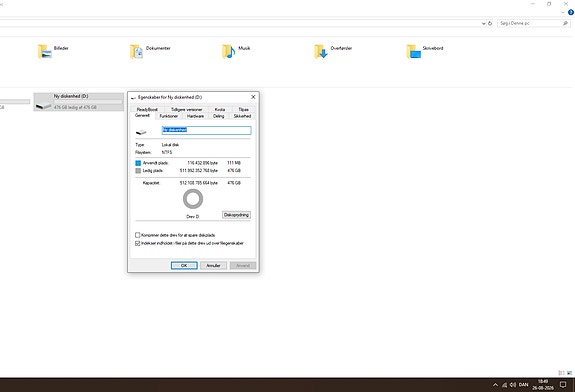Click the 'Ledig plads' label

[x=153, y=171]
